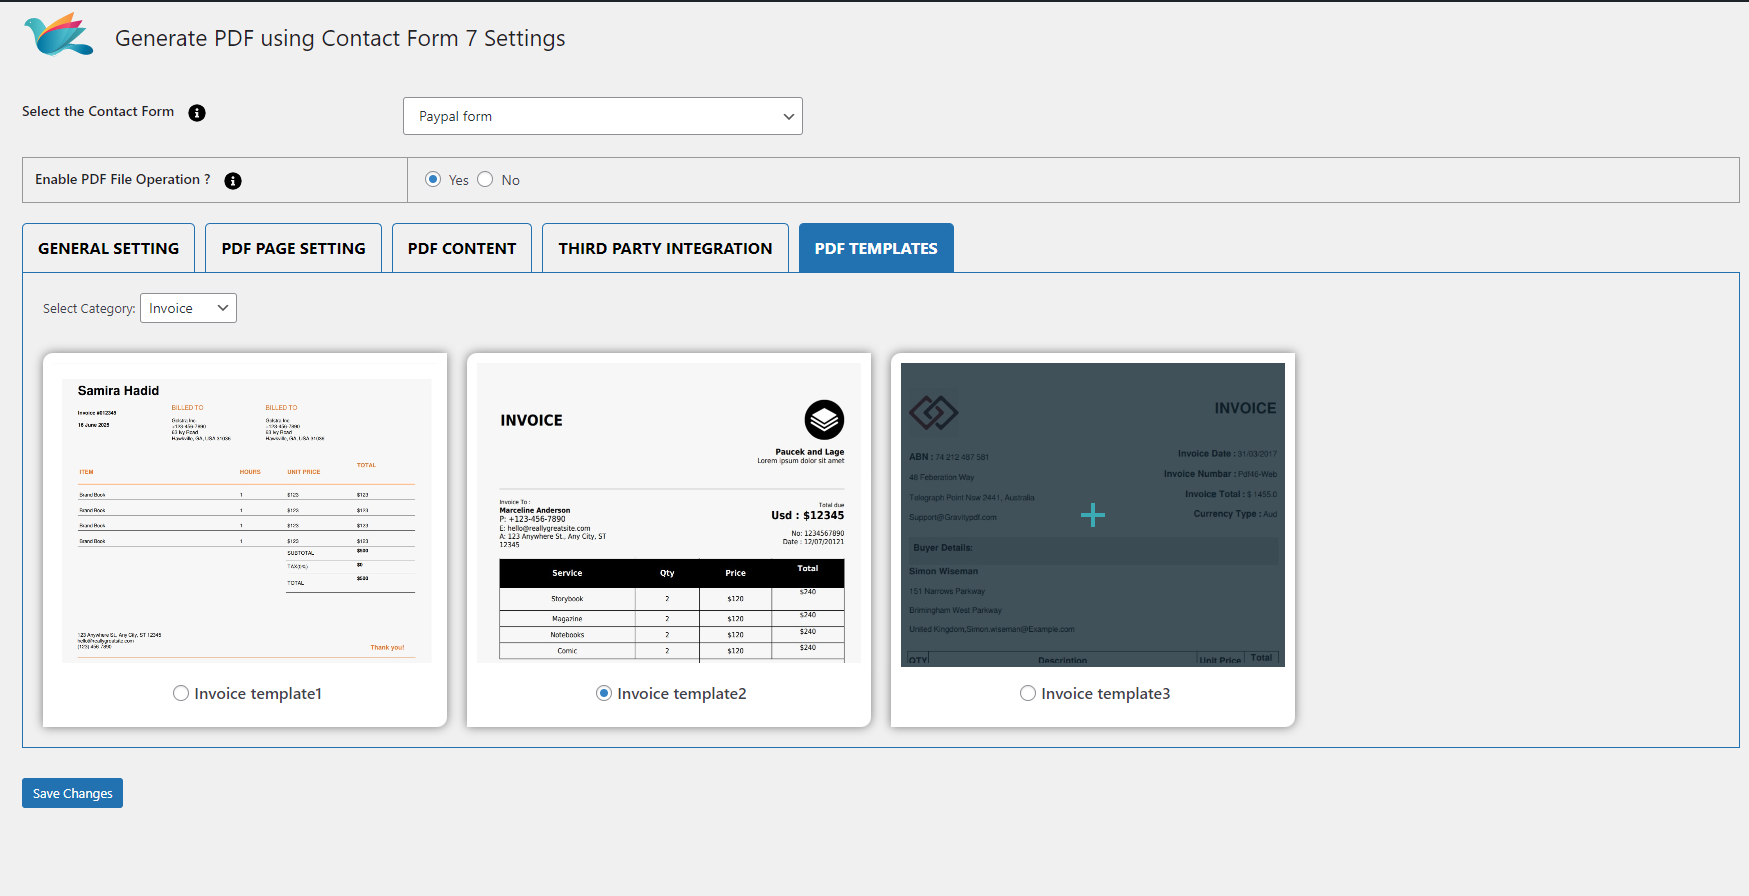Select Yes for Enable PDF File Operation

pos(433,180)
